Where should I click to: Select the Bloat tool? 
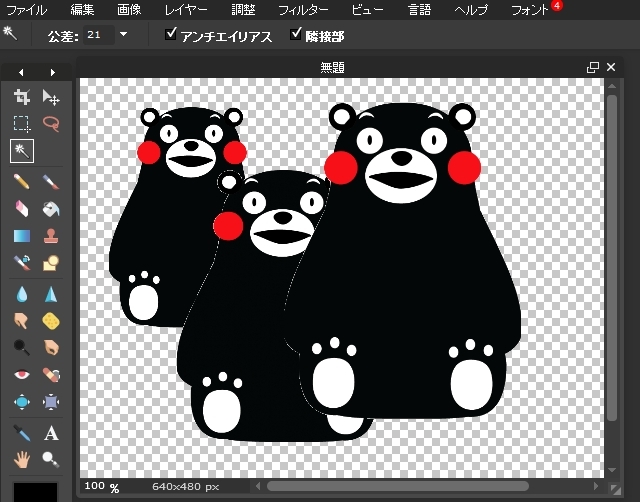[22, 402]
